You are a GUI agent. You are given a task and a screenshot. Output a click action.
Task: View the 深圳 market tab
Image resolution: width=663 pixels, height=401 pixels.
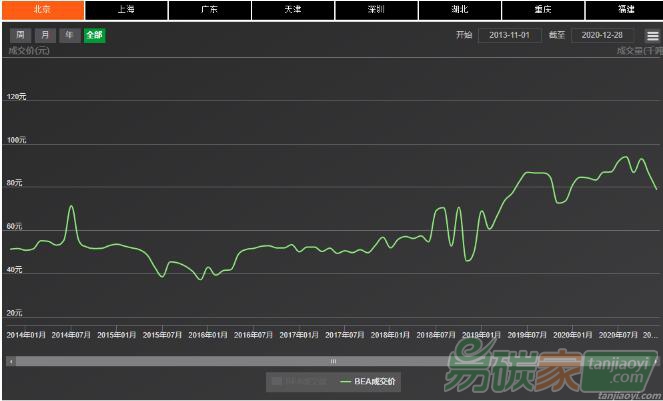coord(376,9)
